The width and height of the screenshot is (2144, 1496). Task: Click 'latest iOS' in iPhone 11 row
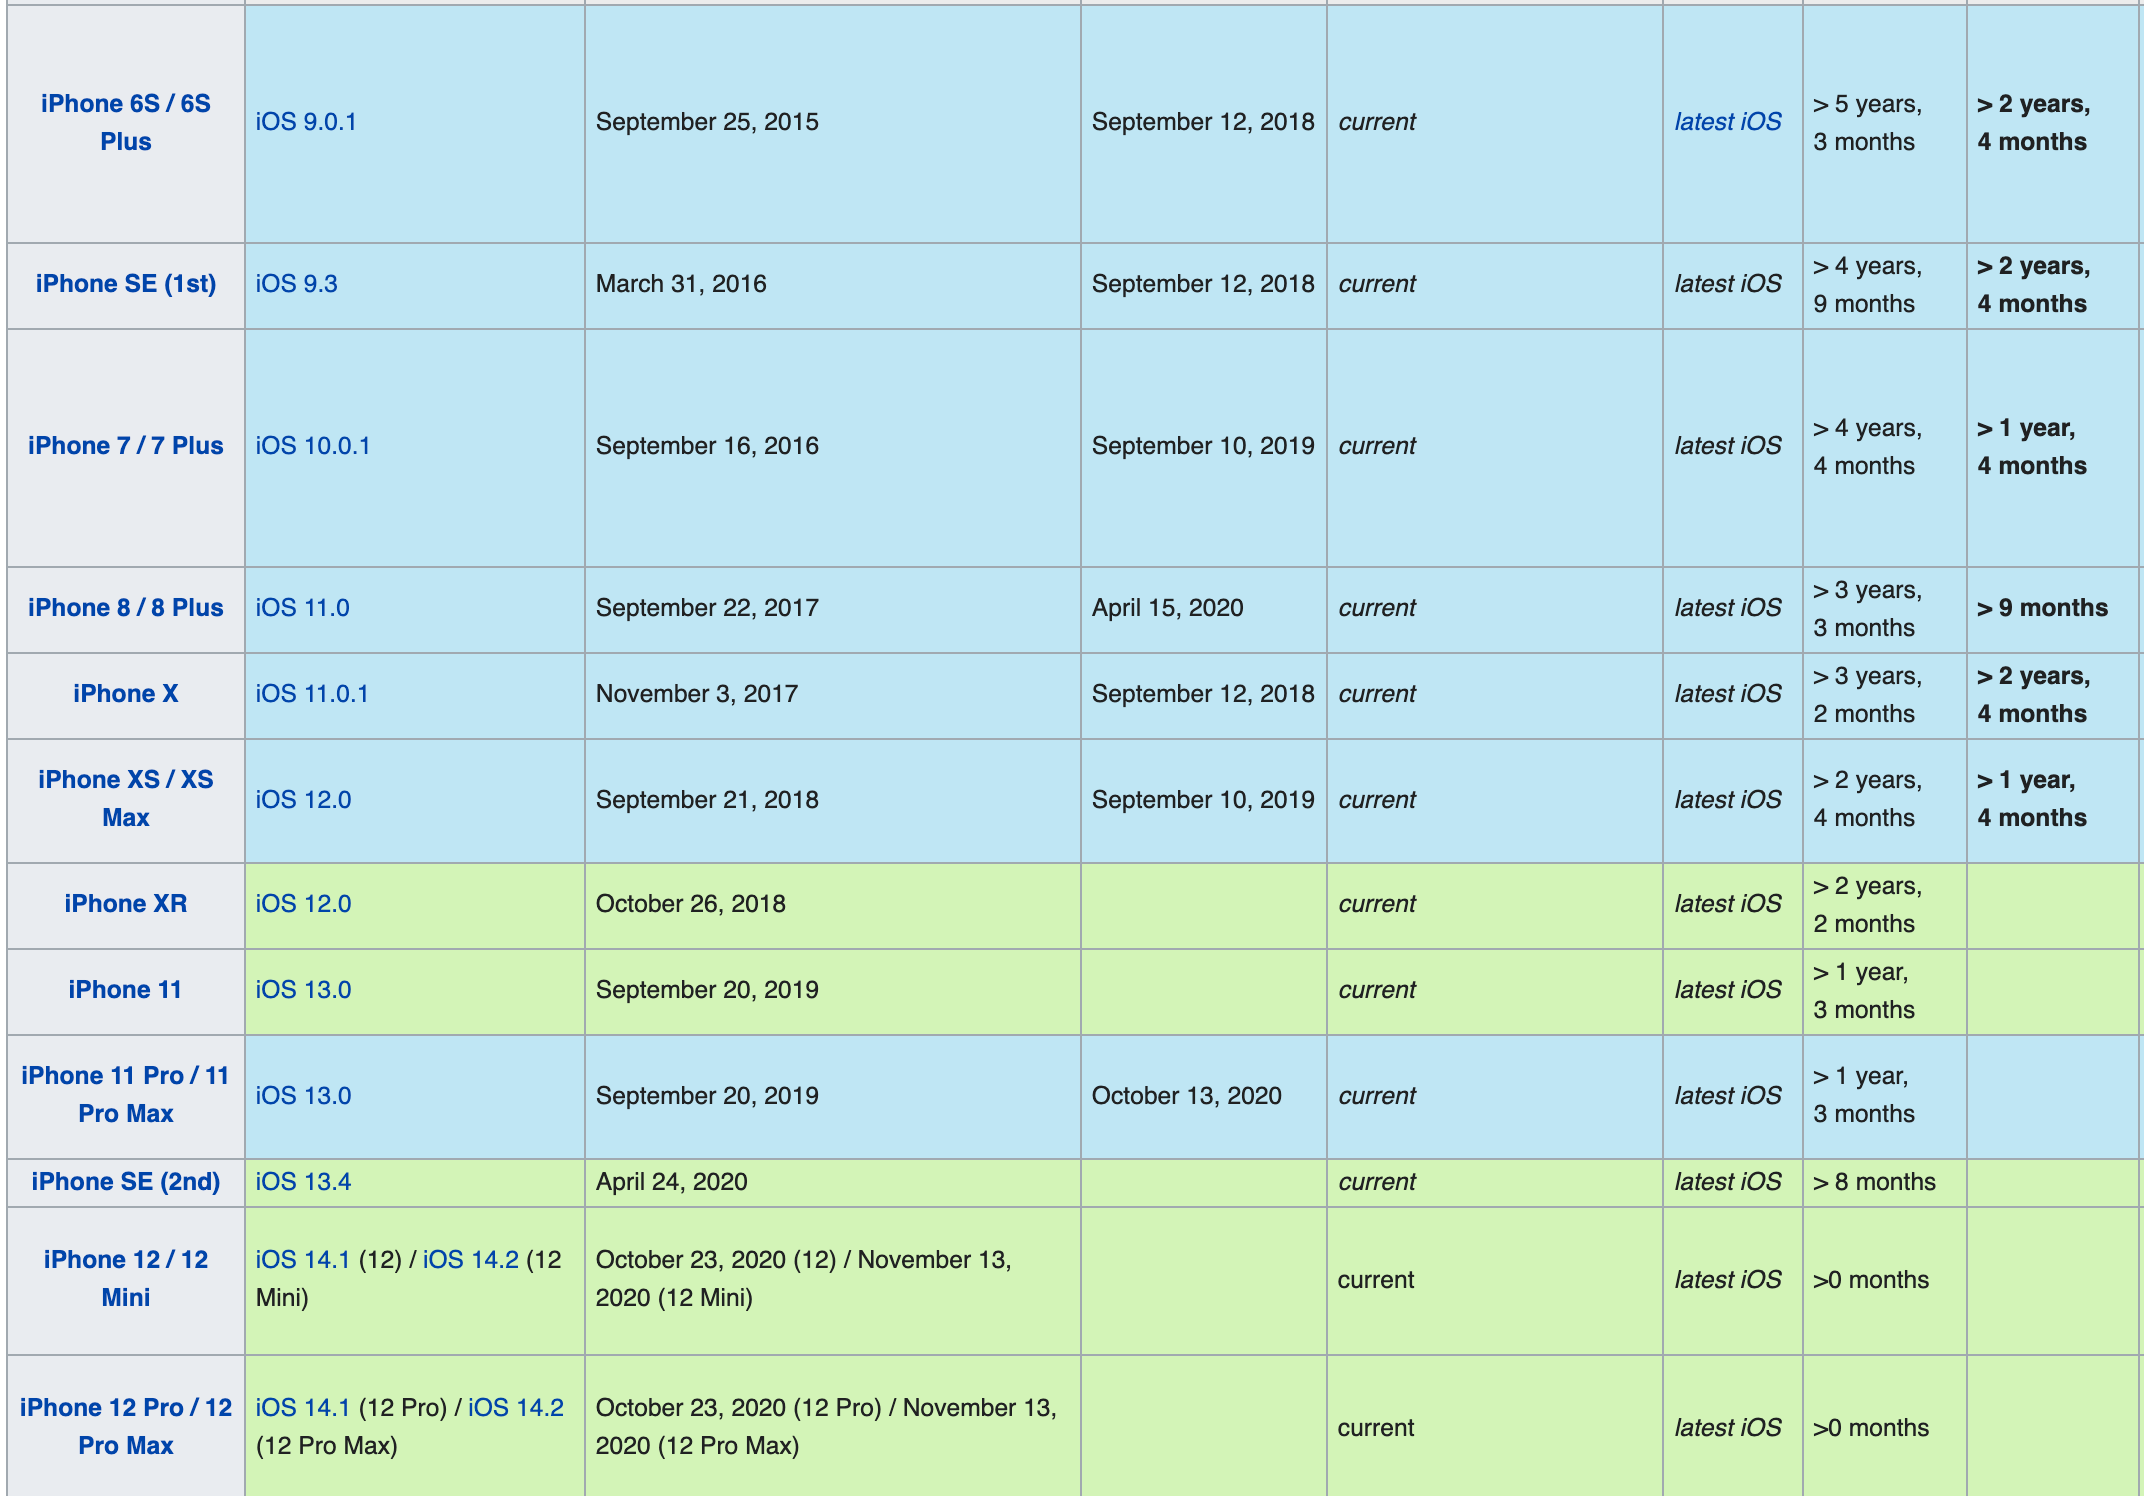[1728, 990]
